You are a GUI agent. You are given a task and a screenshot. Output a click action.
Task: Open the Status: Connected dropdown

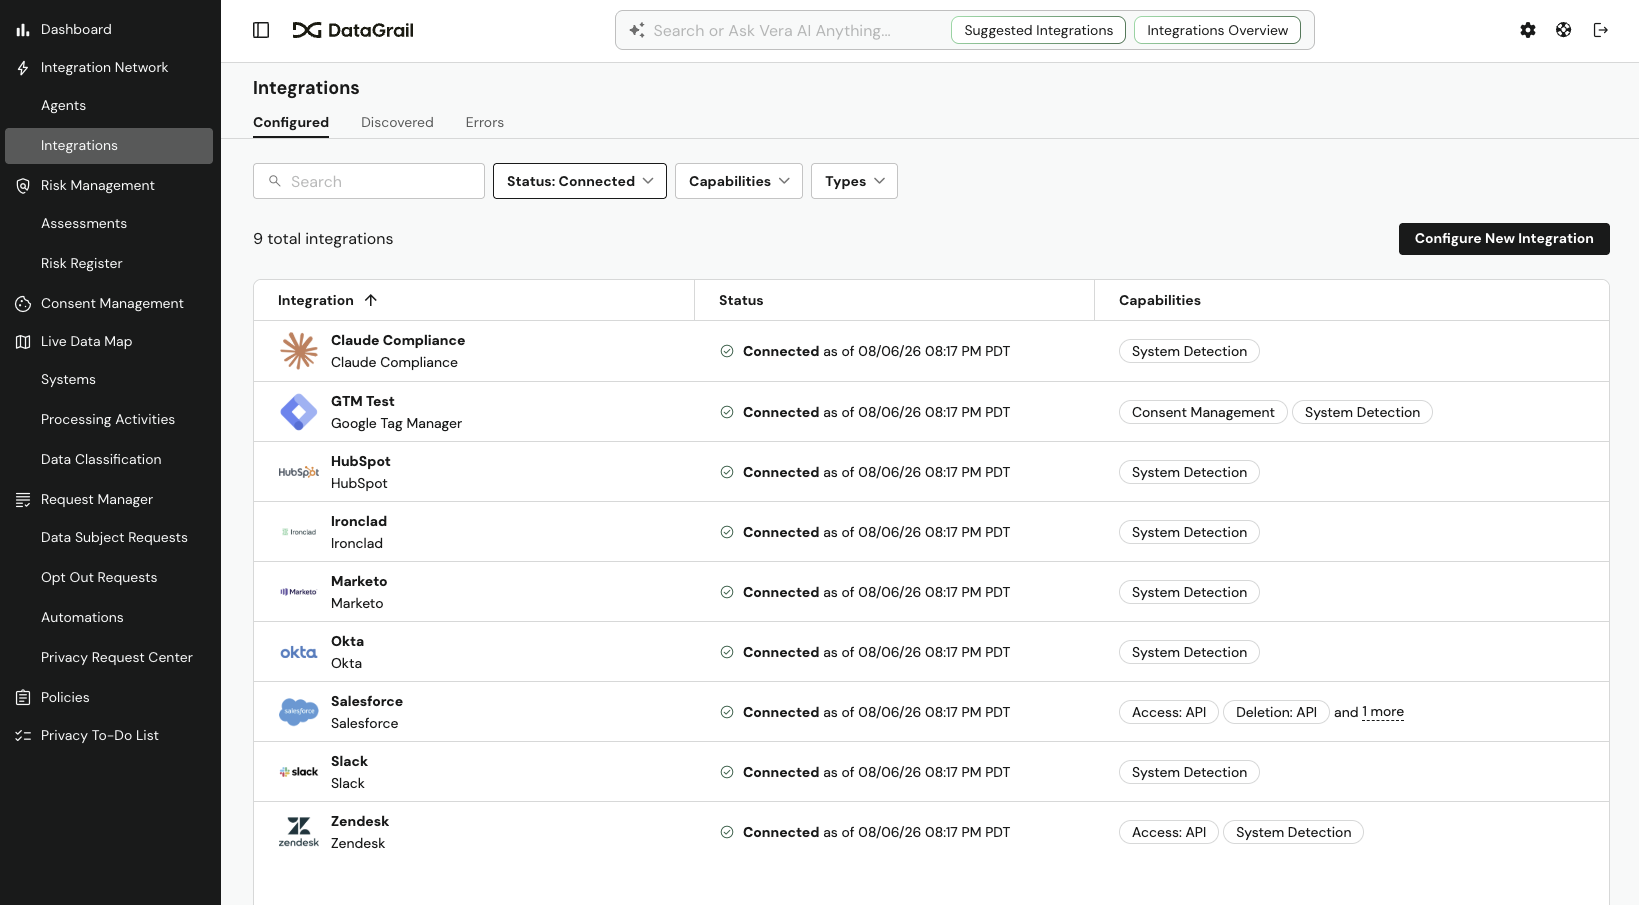pos(580,181)
